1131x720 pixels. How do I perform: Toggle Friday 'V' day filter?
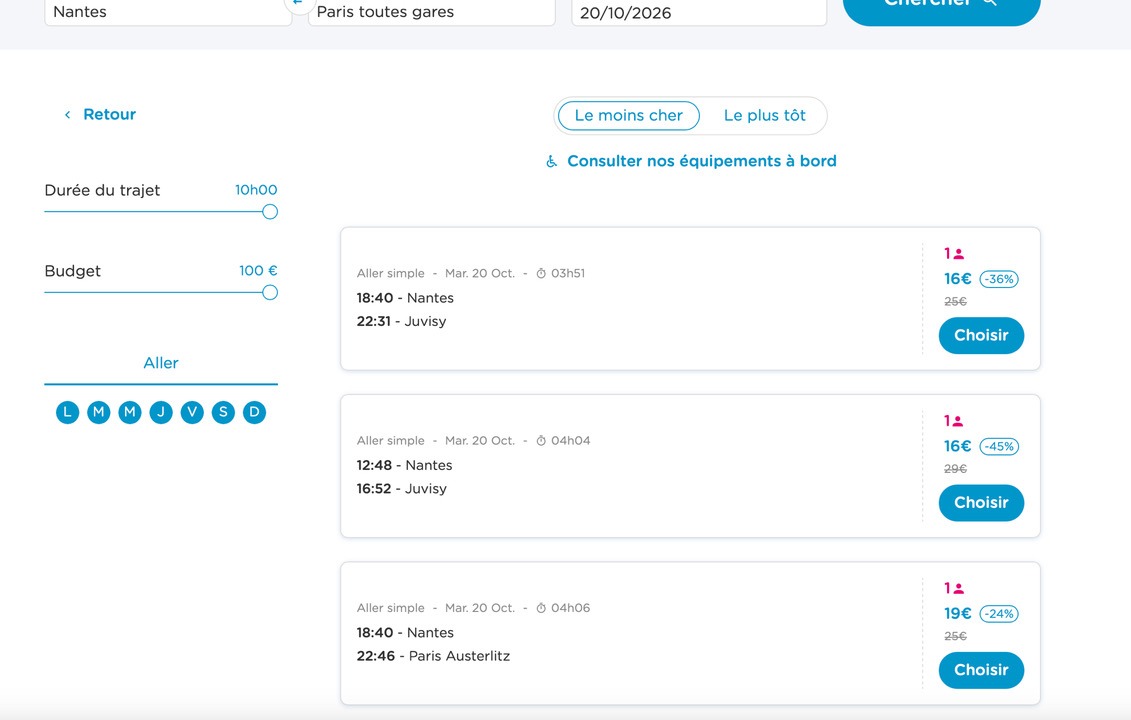pyautogui.click(x=192, y=412)
